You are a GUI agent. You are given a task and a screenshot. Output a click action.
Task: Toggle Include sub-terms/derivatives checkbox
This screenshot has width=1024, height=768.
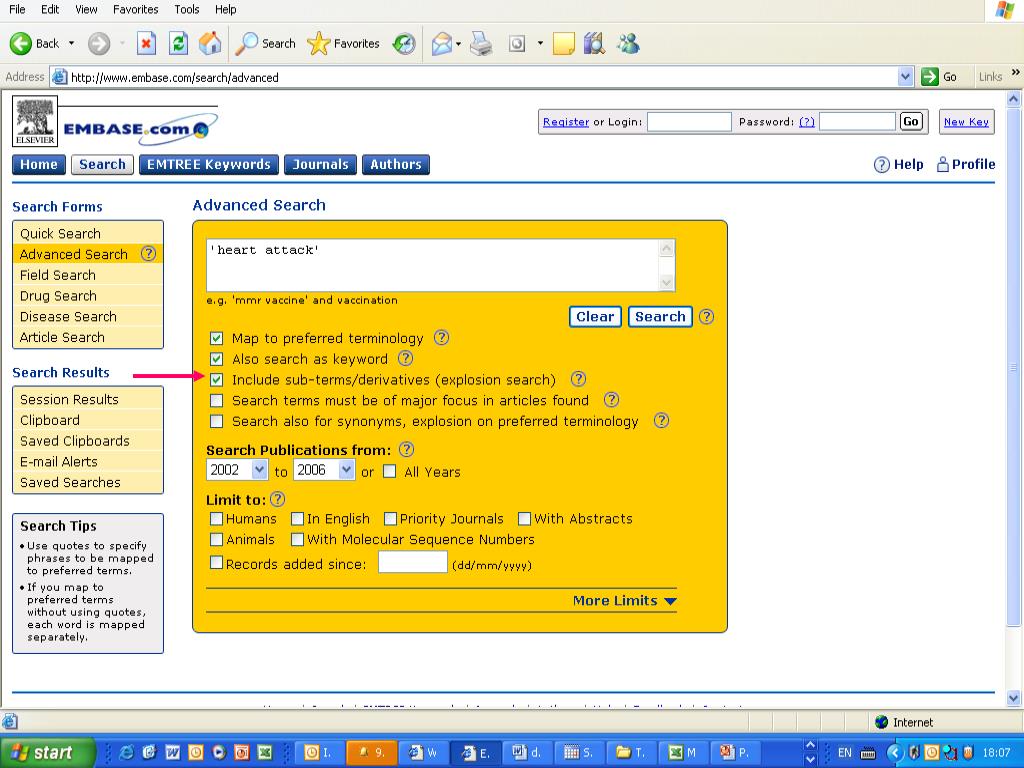coord(216,379)
